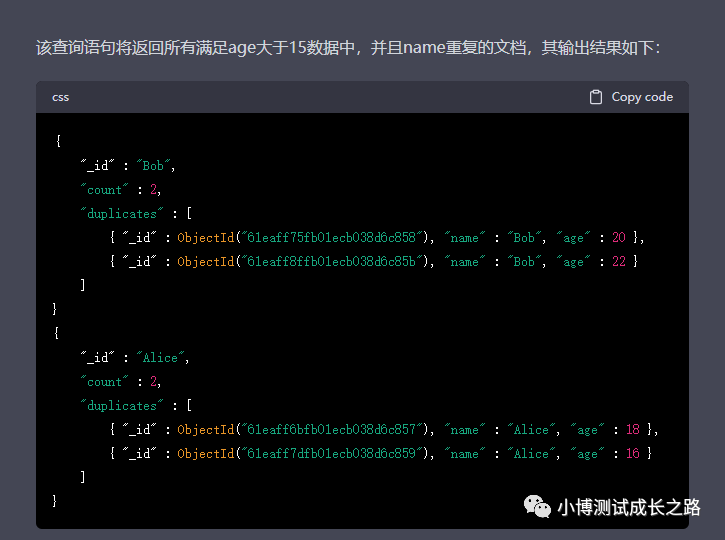The width and height of the screenshot is (725, 540).
Task: Click the Chinese sentence above the code block
Action: [x=349, y=48]
